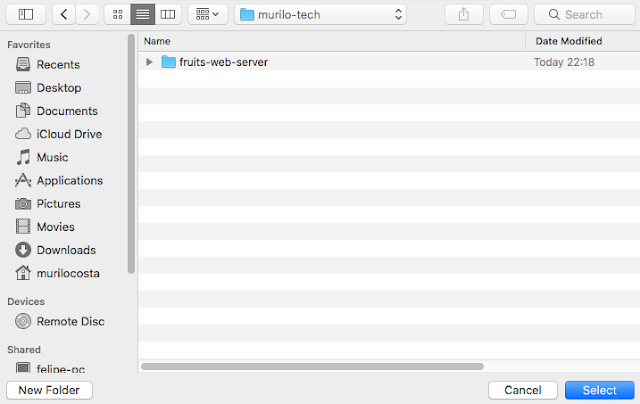Click the share toolbar button
Screen dimensions: 640x404
tap(464, 15)
